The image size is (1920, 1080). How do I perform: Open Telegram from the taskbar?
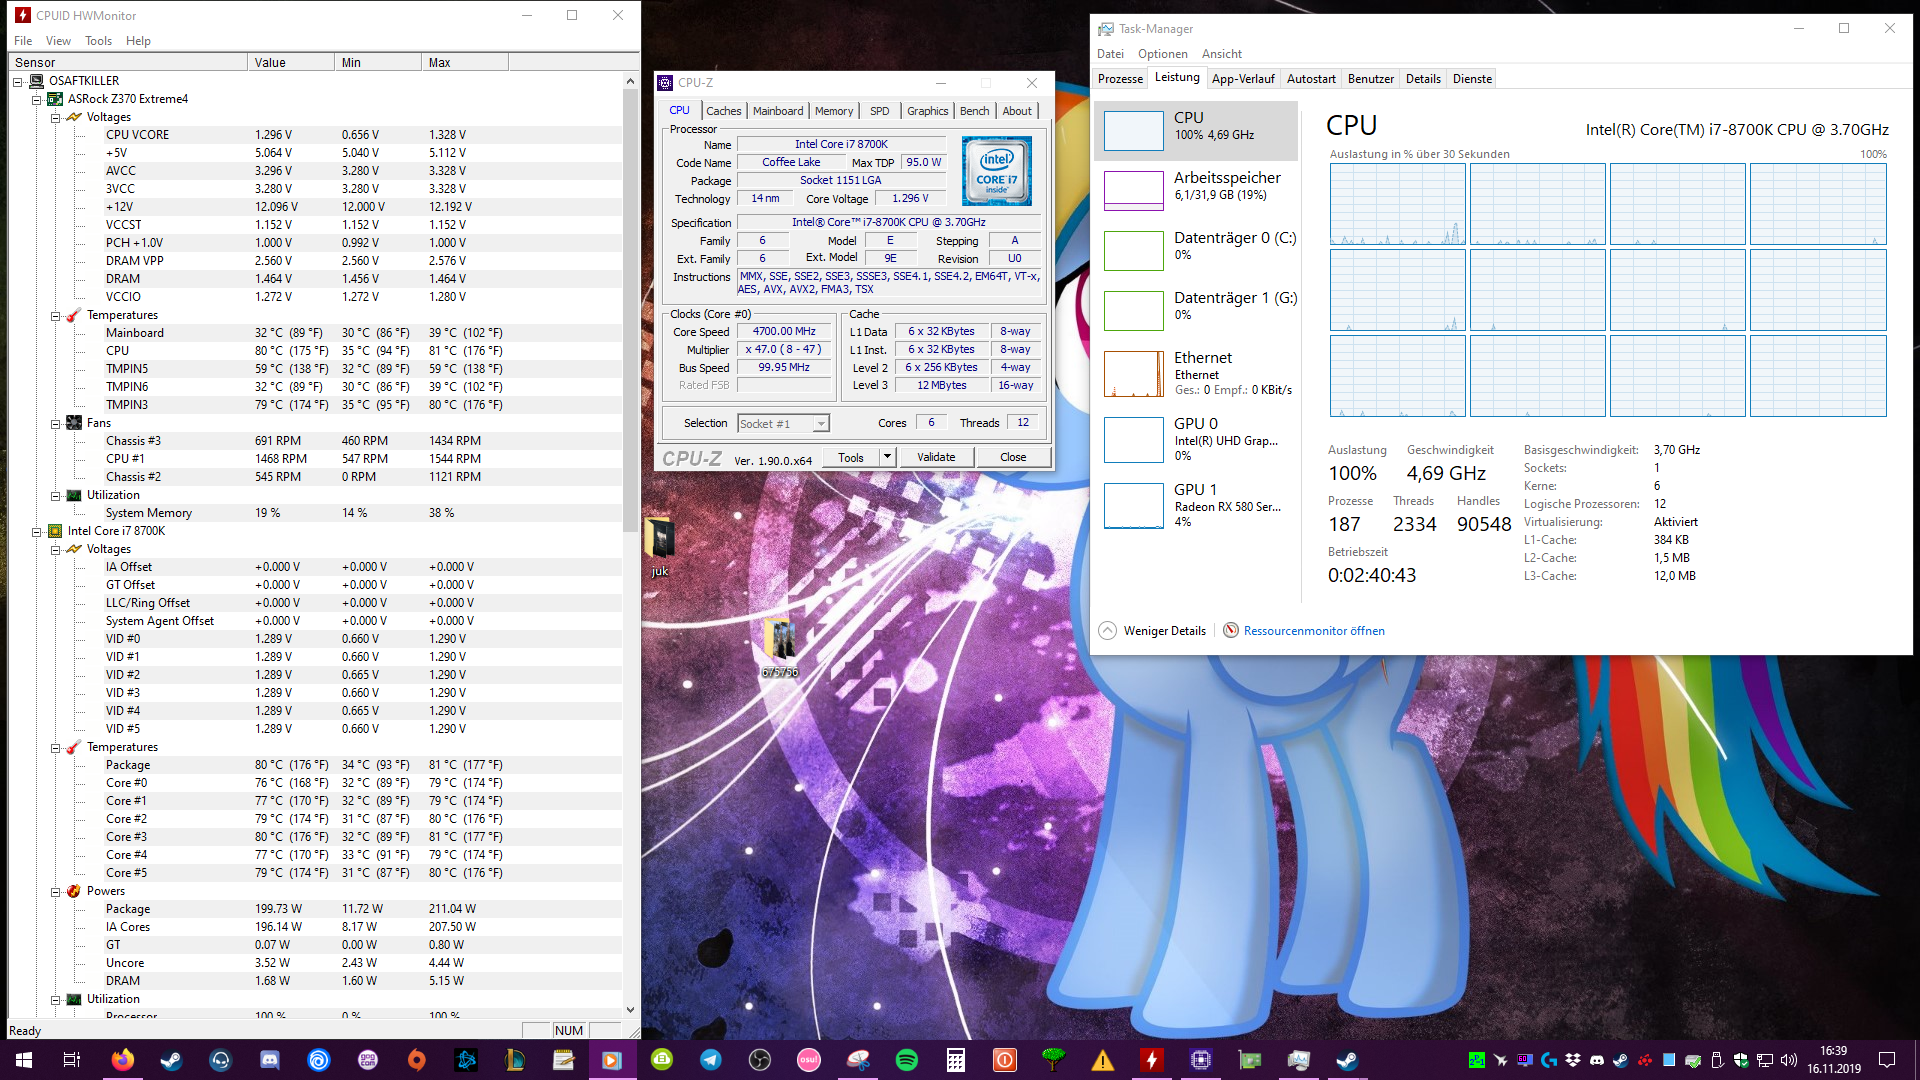[710, 1060]
